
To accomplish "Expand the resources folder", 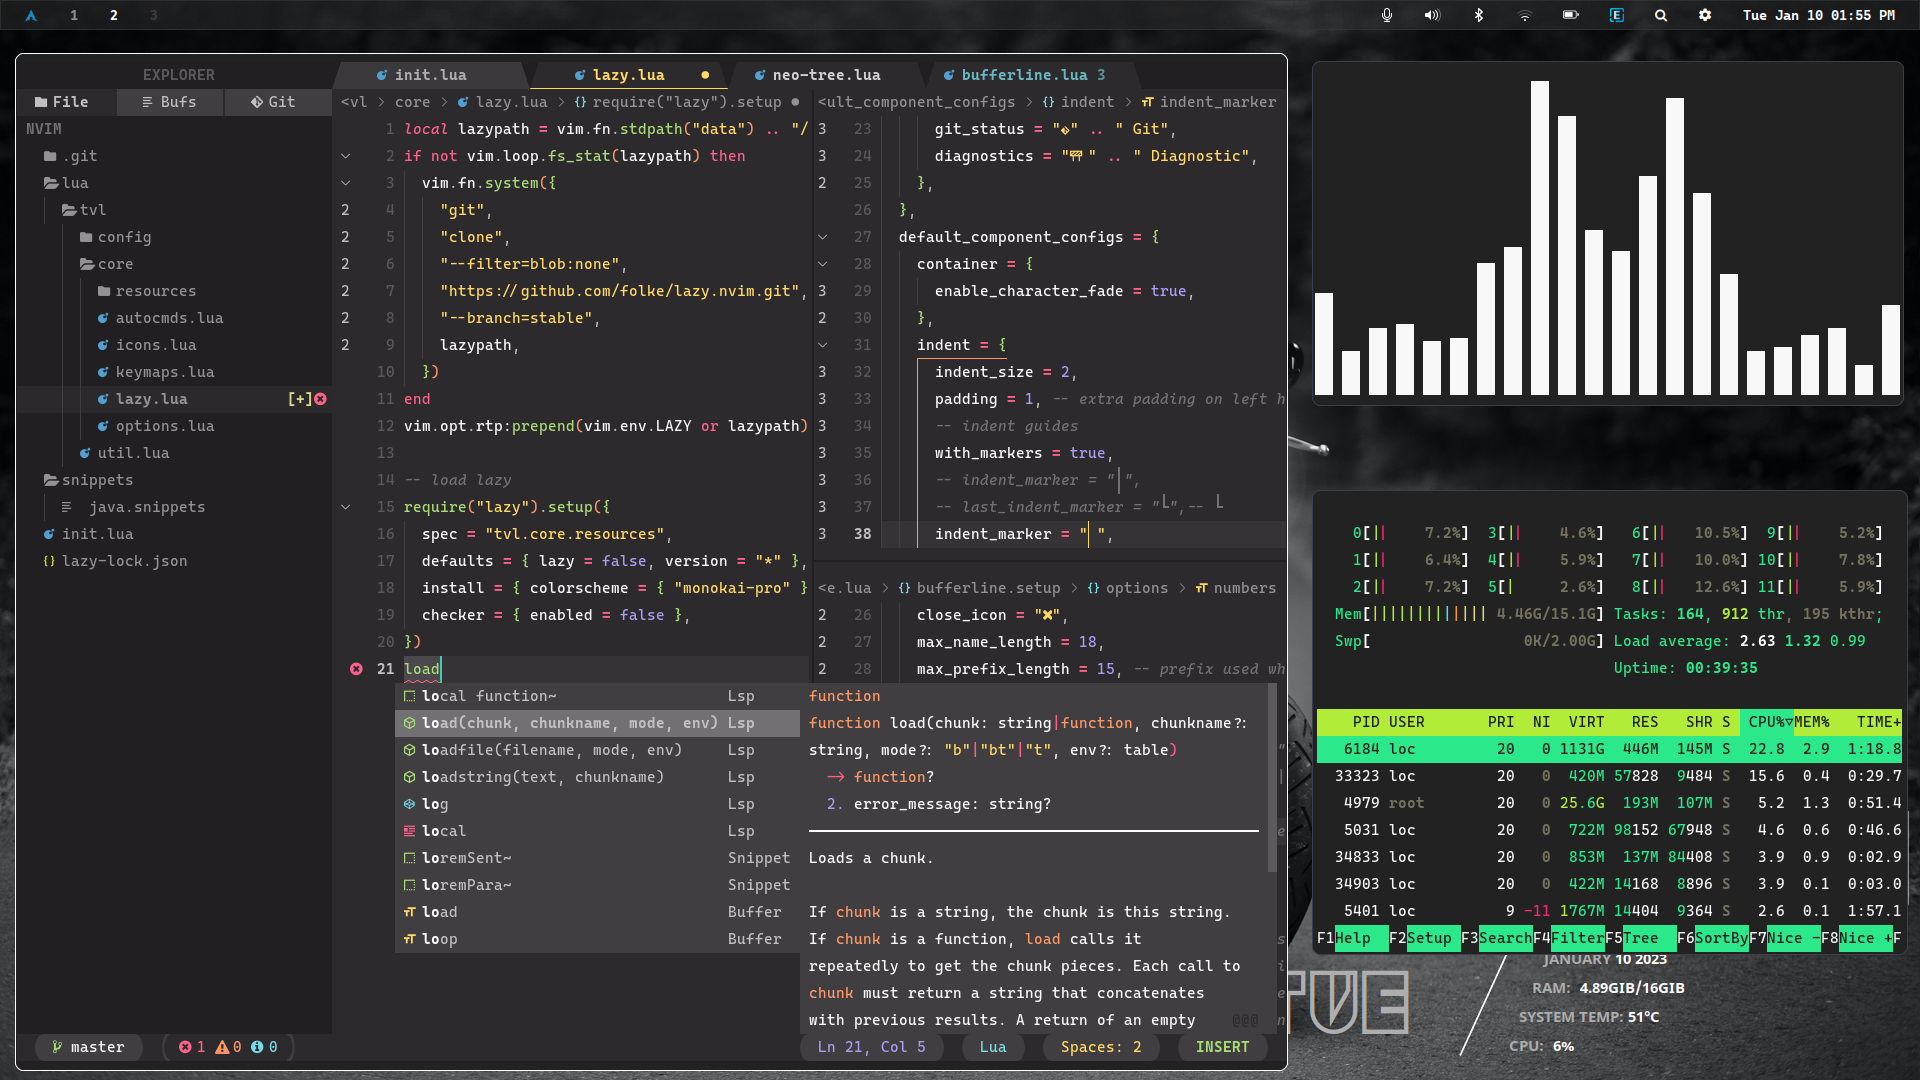I will [146, 291].
